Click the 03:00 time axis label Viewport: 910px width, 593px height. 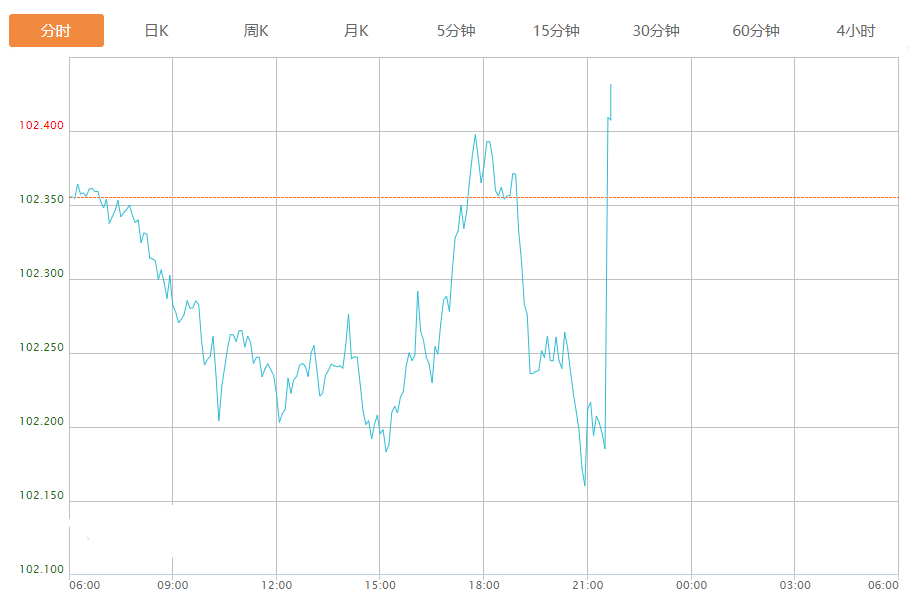click(795, 585)
